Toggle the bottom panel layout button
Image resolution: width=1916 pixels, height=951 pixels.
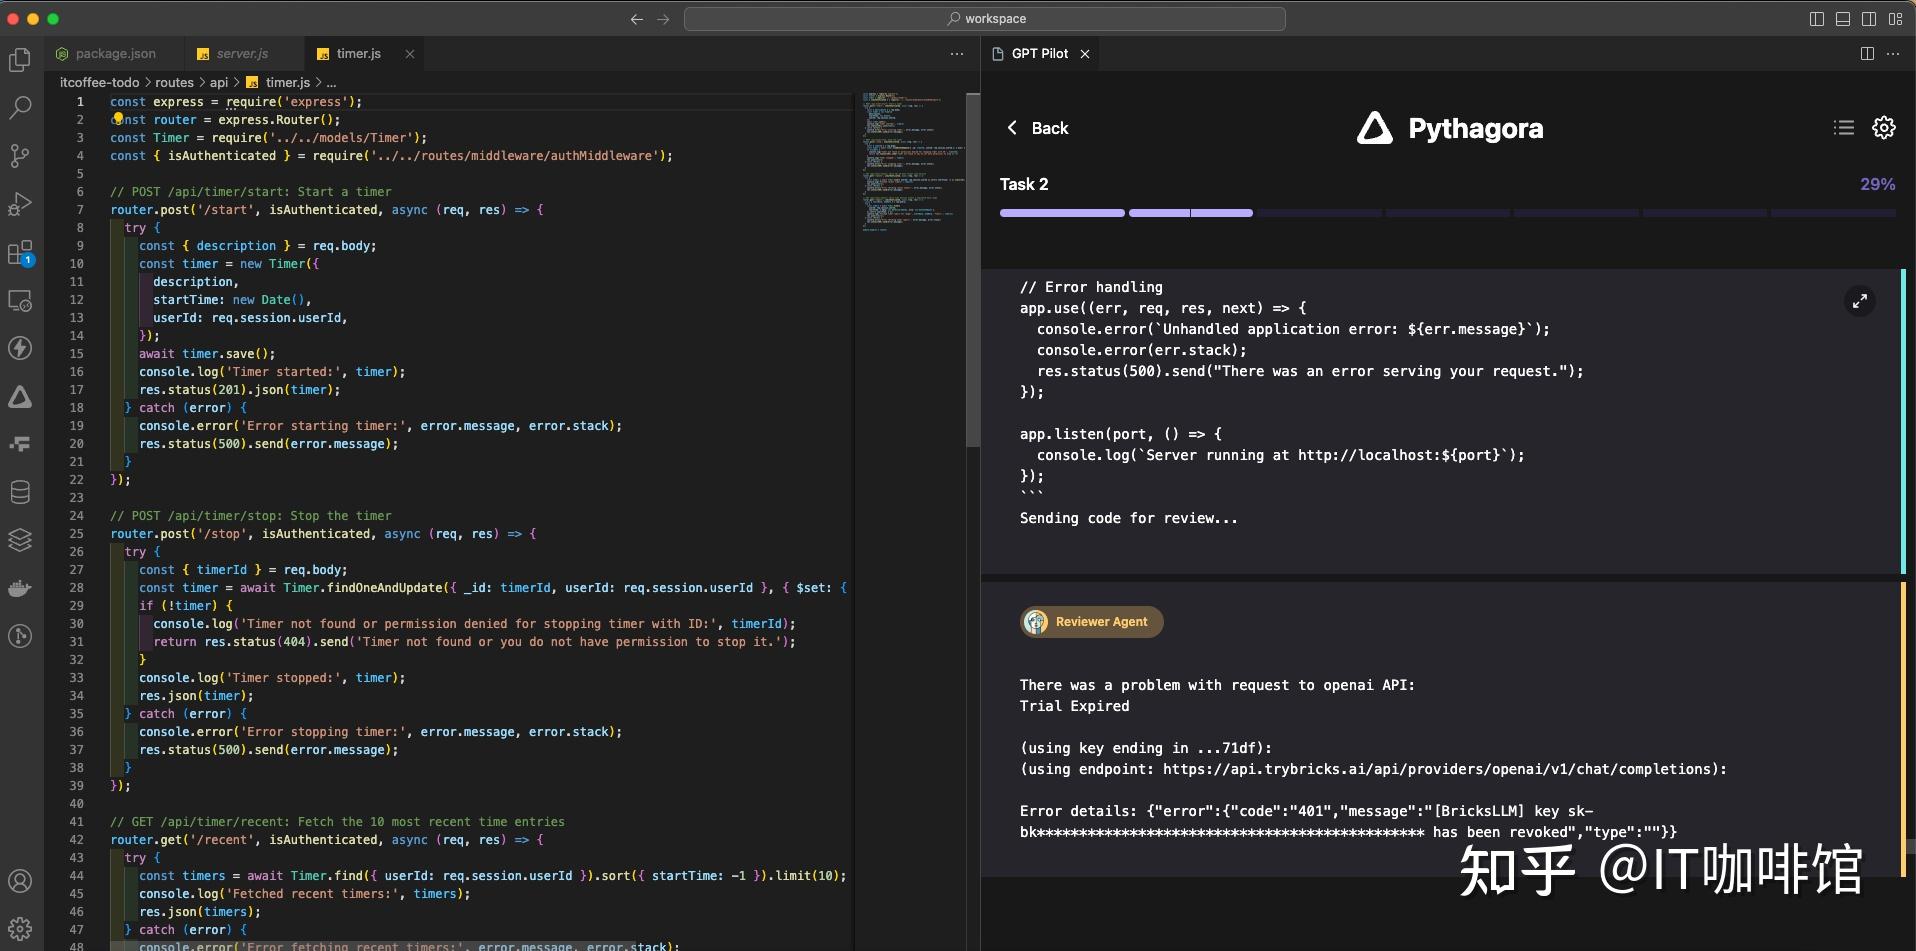1843,19
